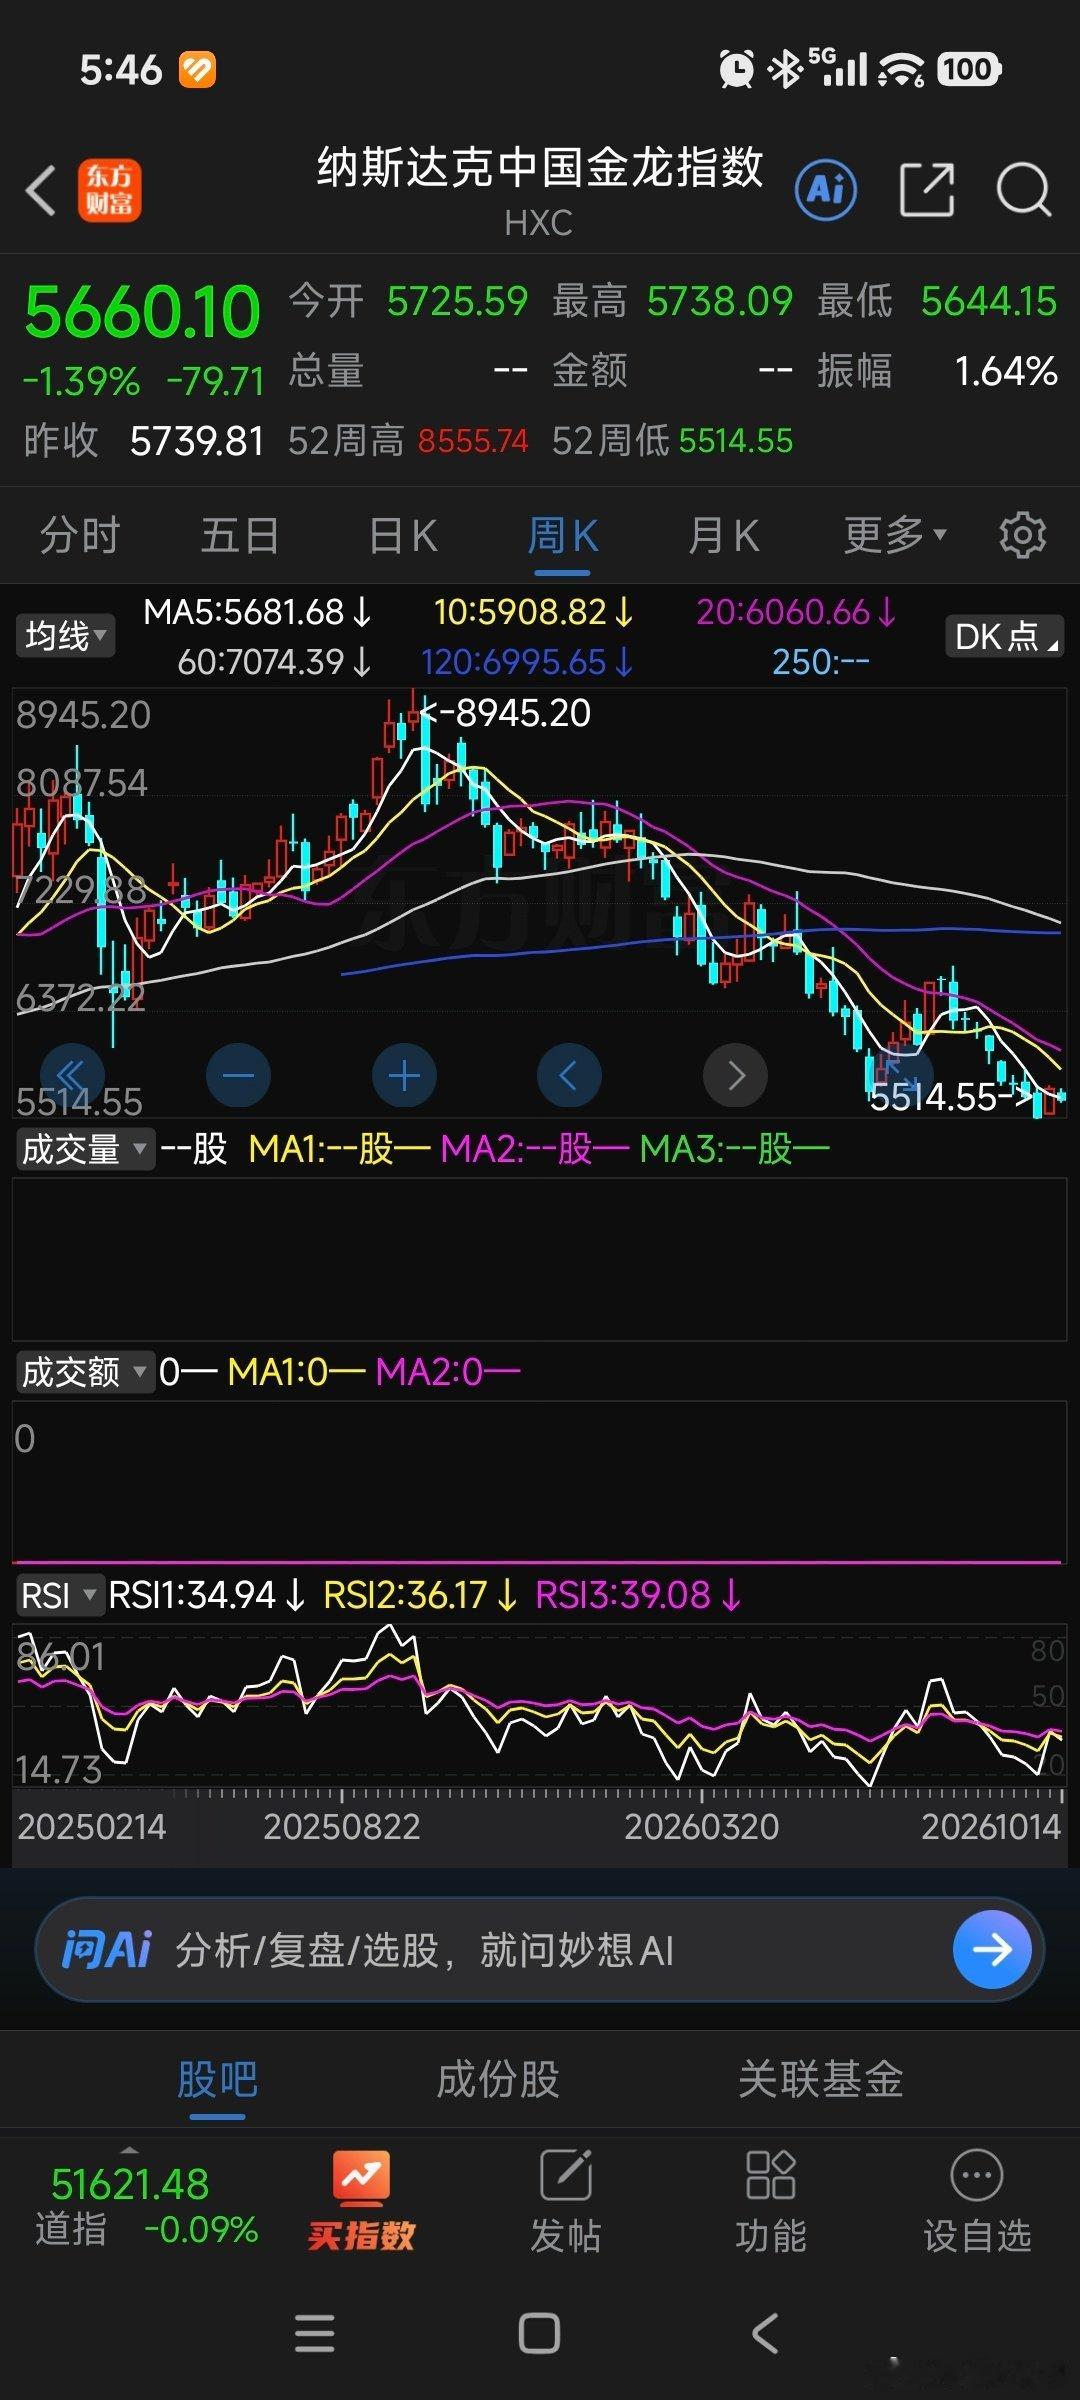Viewport: 1080px width, 2400px height.
Task: Tap 120:6995.65 moving average value
Action: click(527, 662)
